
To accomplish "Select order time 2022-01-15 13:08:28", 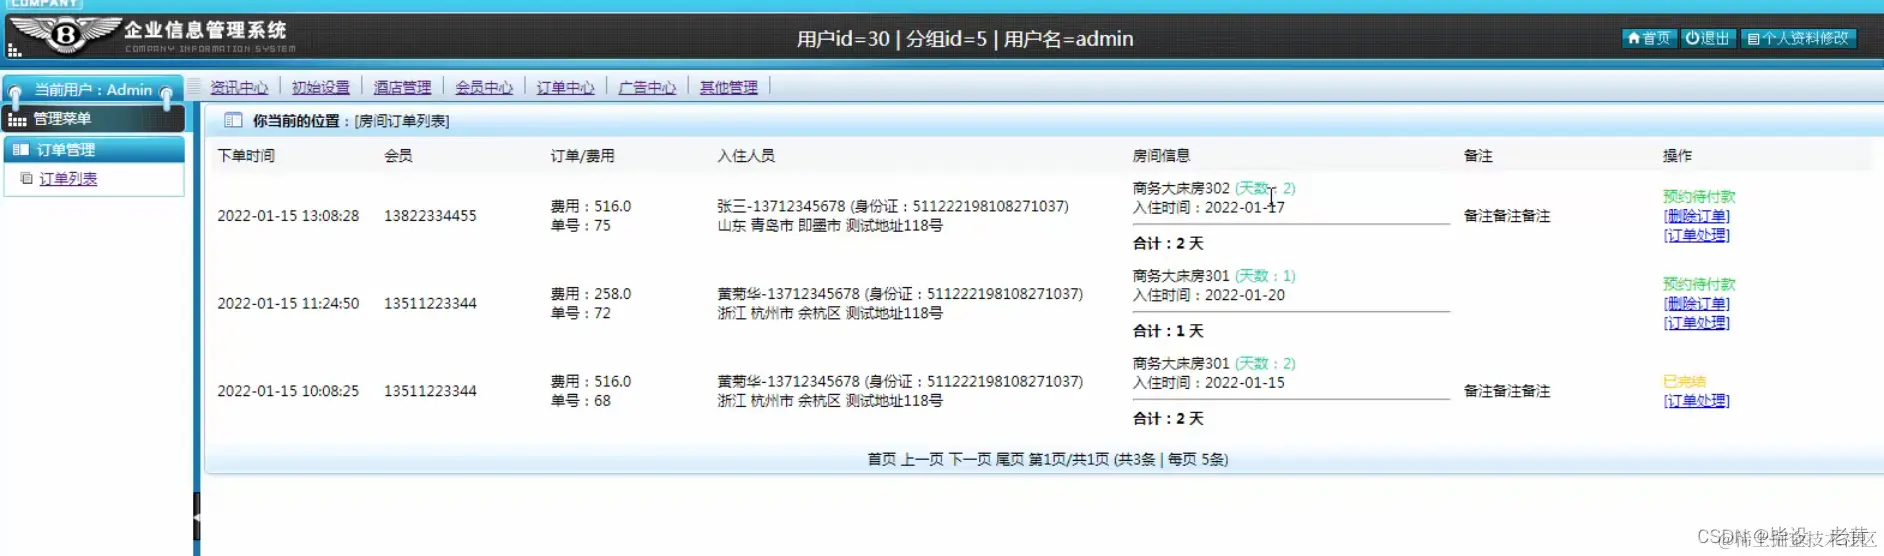I will (x=288, y=216).
